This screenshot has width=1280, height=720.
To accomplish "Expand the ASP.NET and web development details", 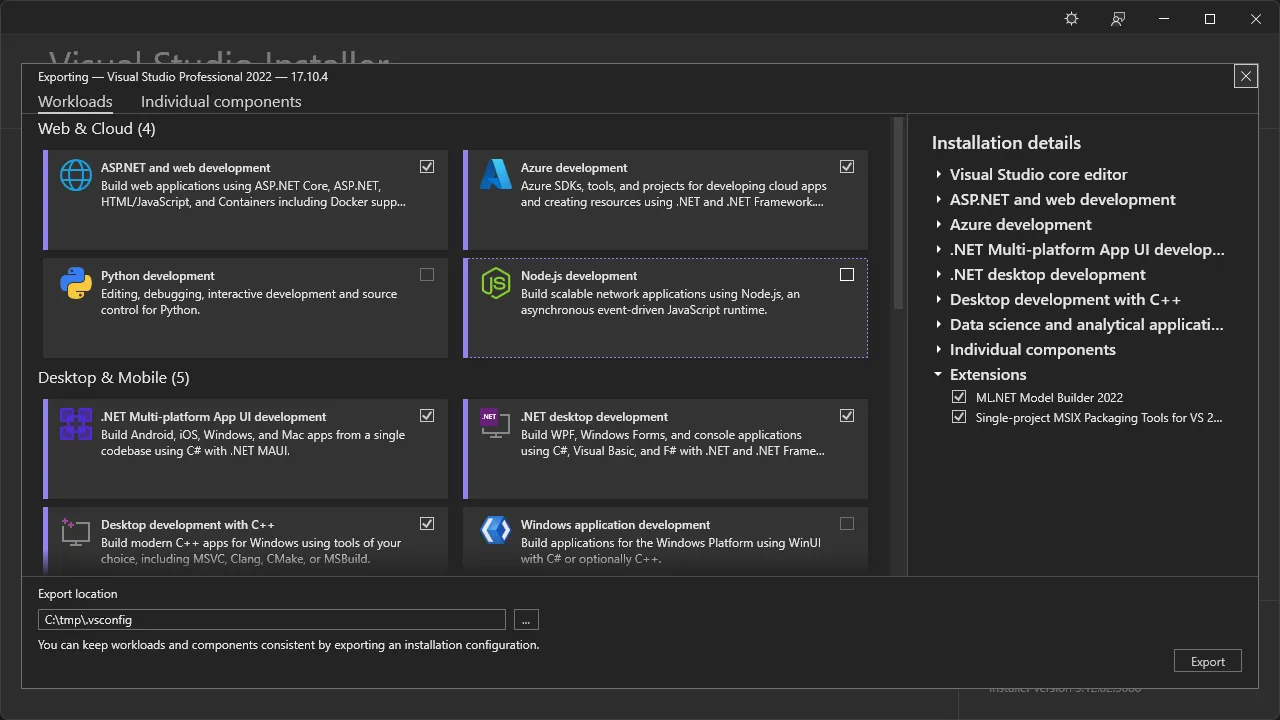I will 938,199.
